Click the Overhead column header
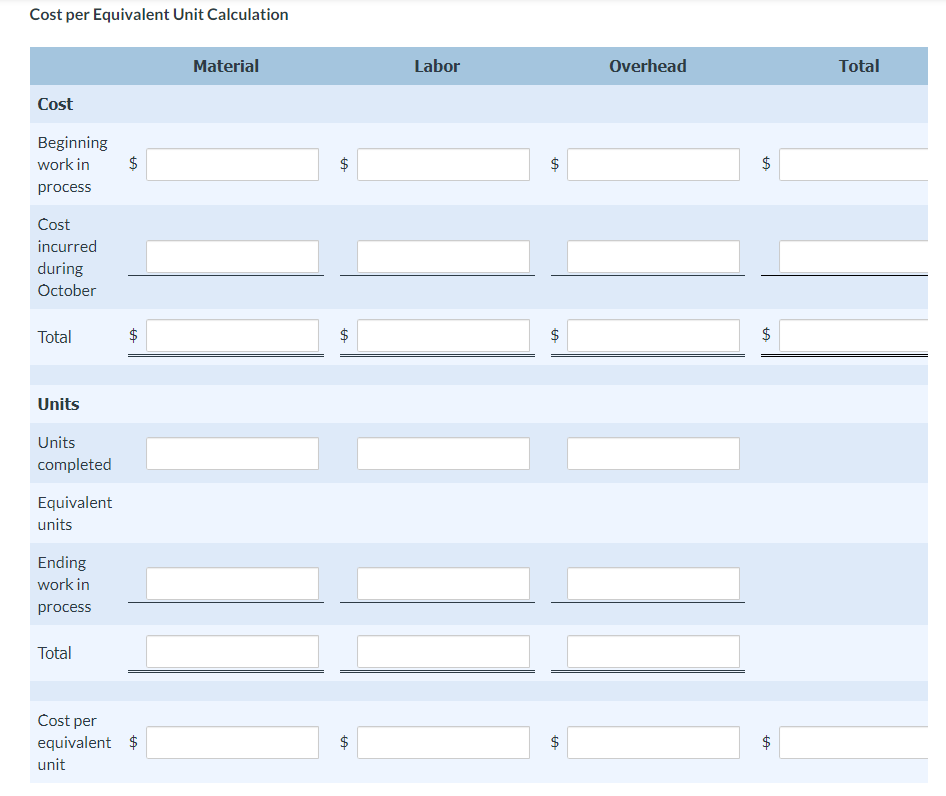 (x=647, y=66)
